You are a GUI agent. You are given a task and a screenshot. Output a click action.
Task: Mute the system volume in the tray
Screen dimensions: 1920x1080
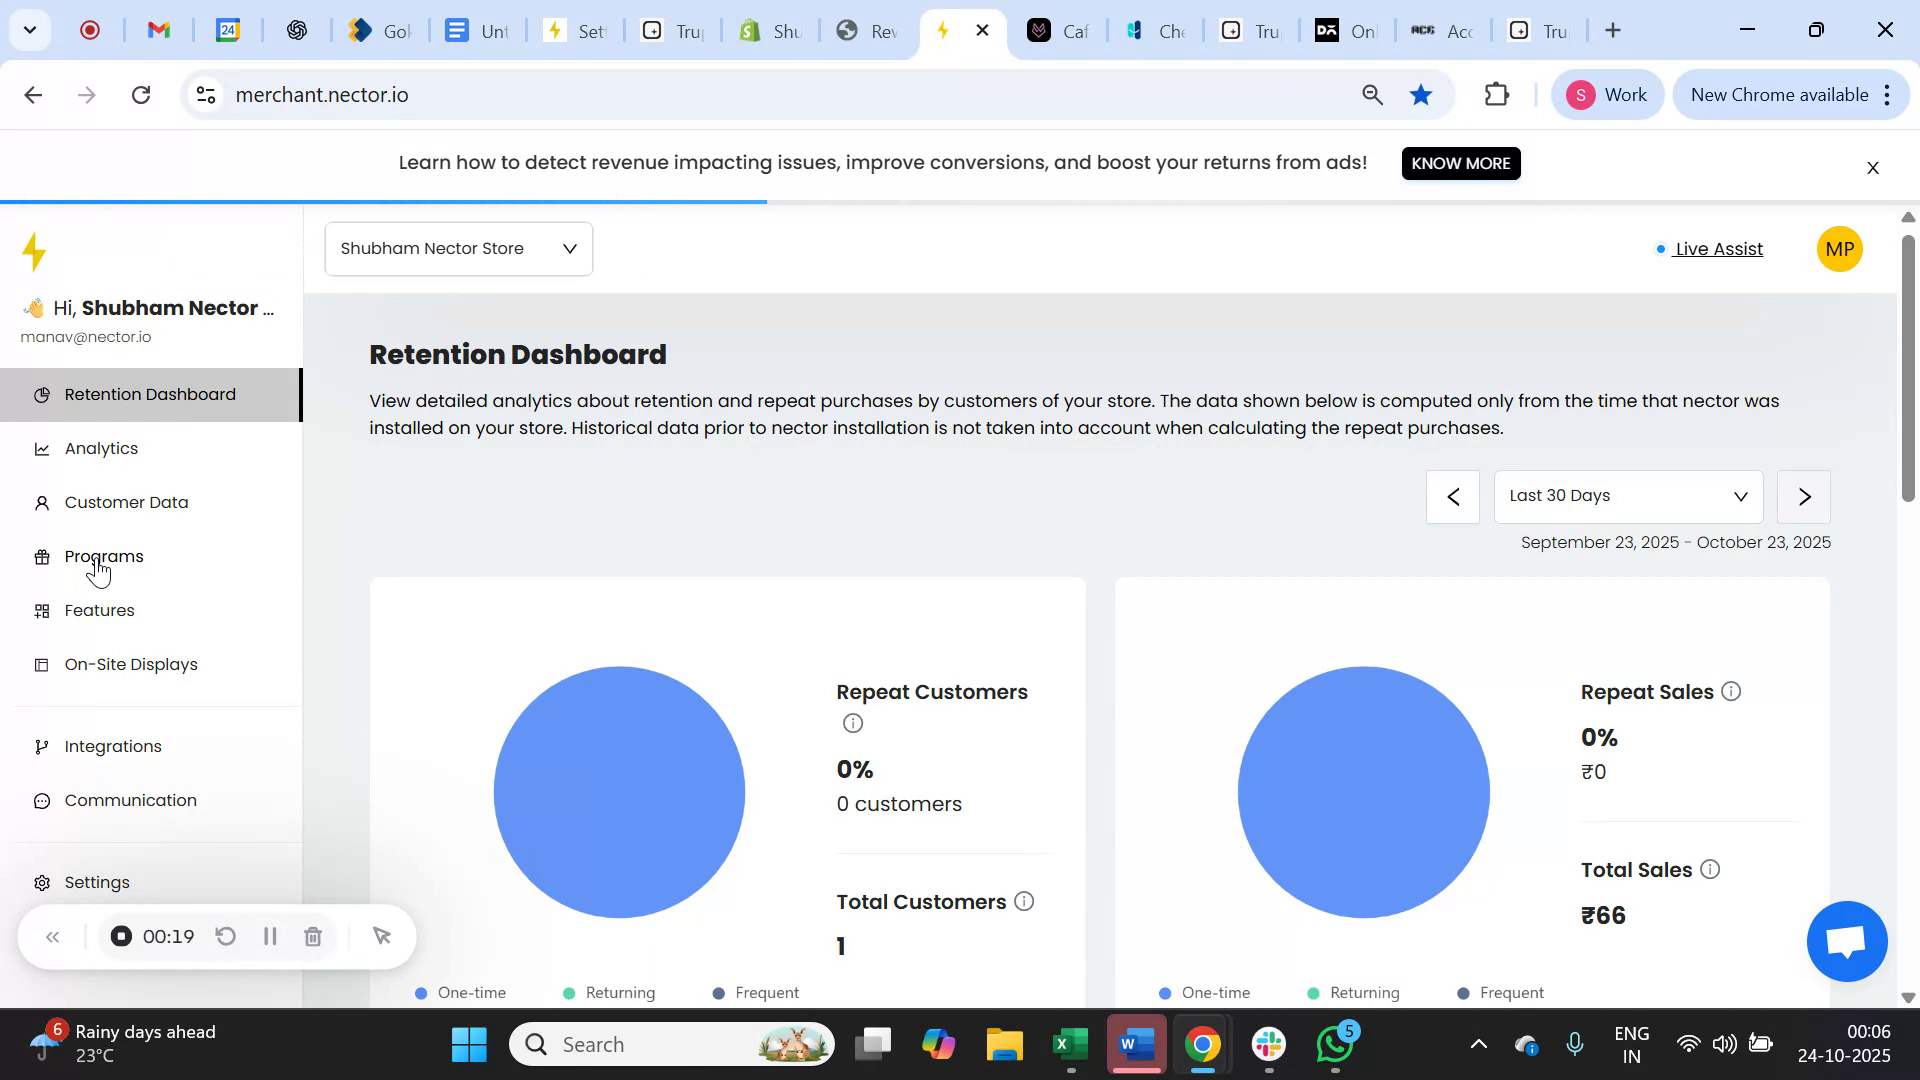click(1725, 1043)
